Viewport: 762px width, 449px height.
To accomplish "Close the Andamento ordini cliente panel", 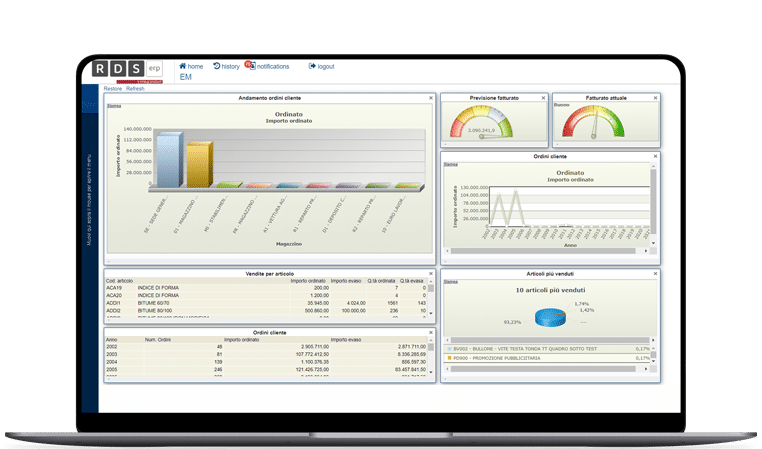I will tap(431, 98).
